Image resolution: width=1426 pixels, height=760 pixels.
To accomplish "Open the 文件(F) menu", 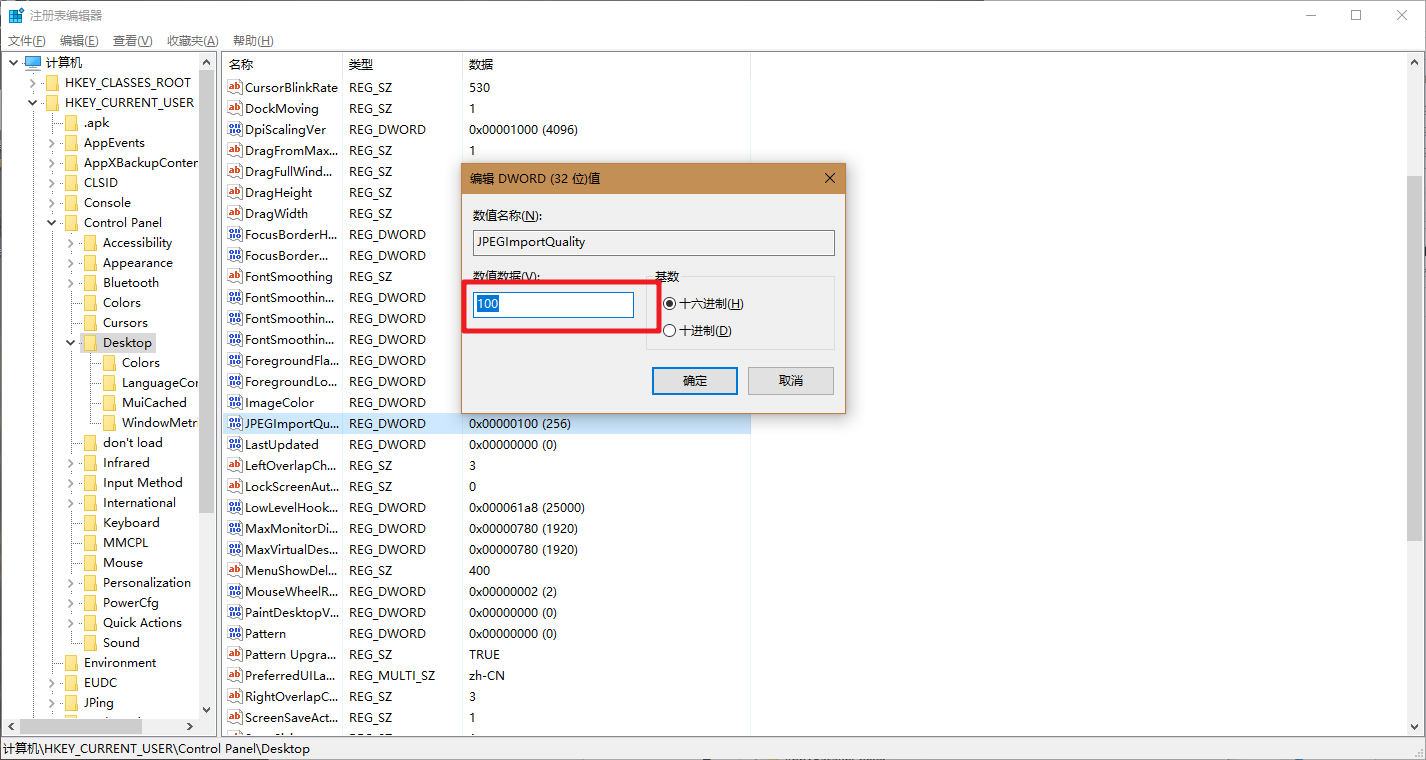I will pos(27,41).
